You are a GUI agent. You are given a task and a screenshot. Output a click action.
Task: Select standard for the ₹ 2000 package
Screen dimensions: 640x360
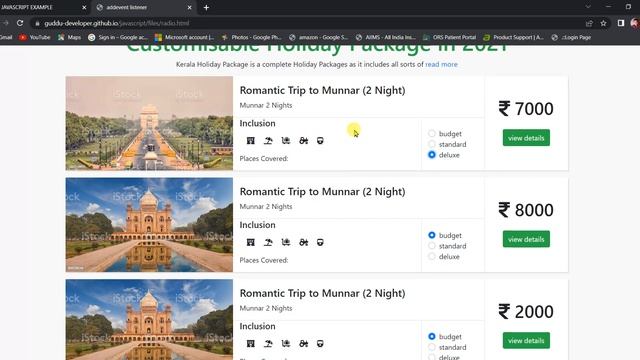[x=432, y=347]
